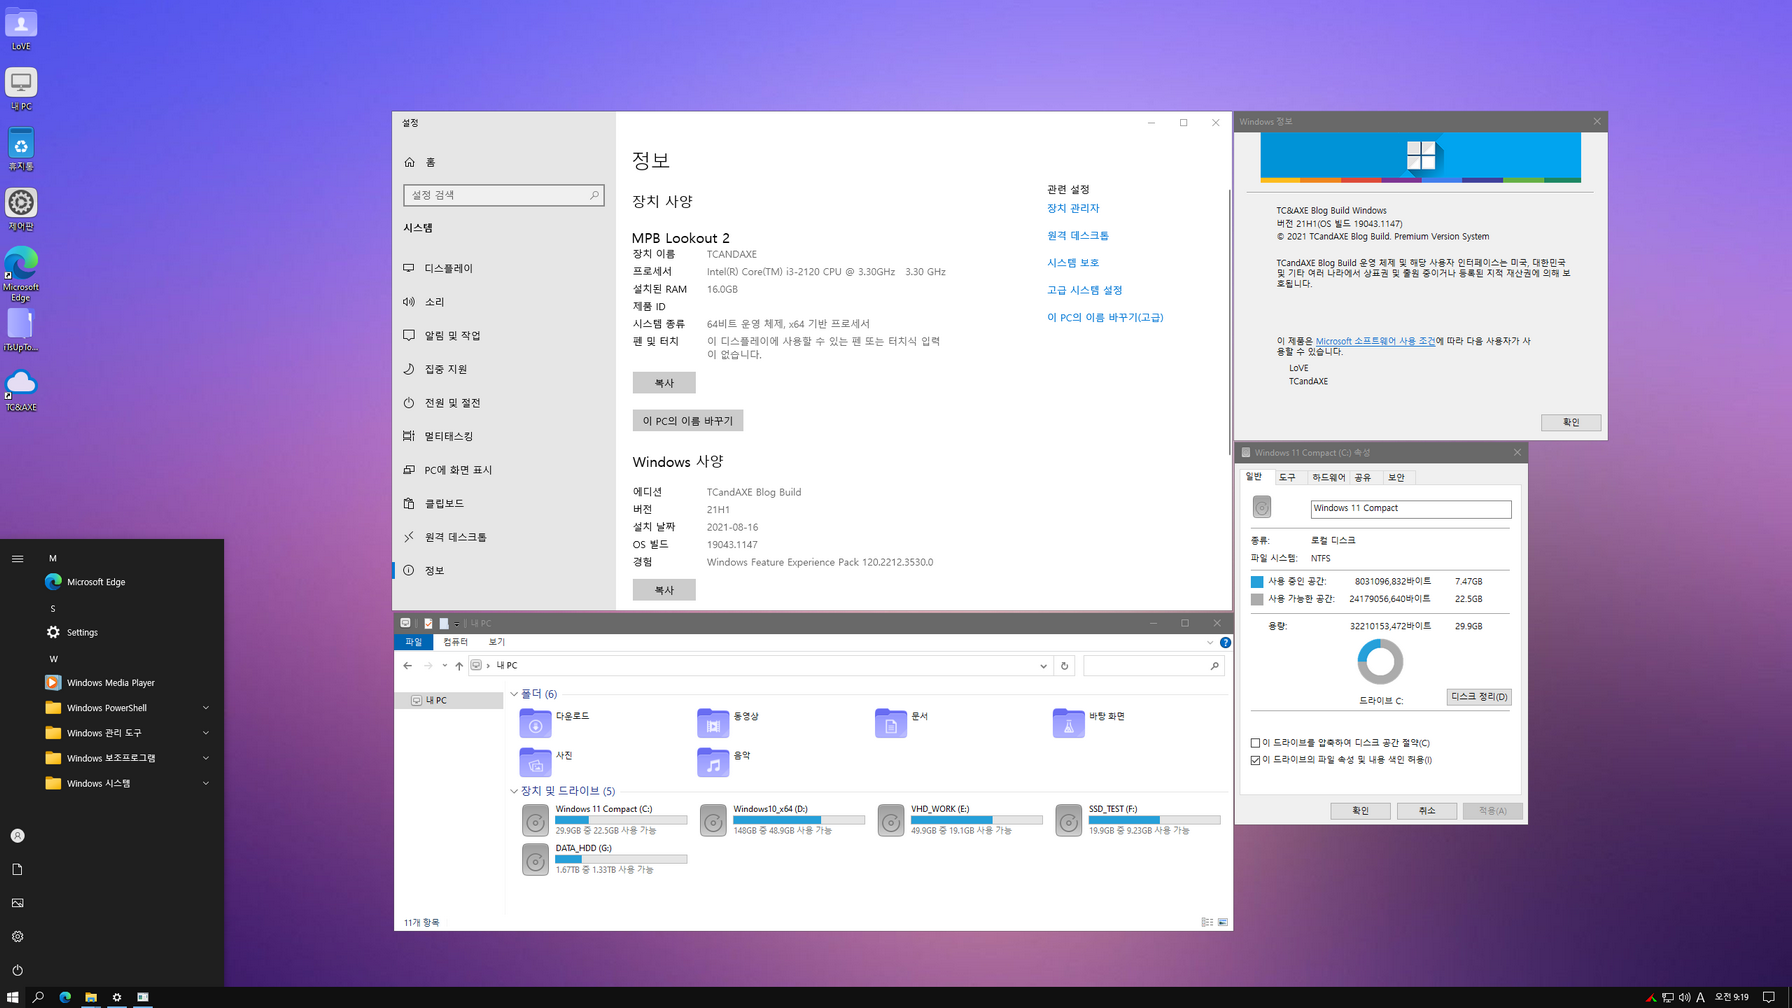This screenshot has height=1008, width=1792.
Task: Go up one level in Explorer
Action: (459, 666)
